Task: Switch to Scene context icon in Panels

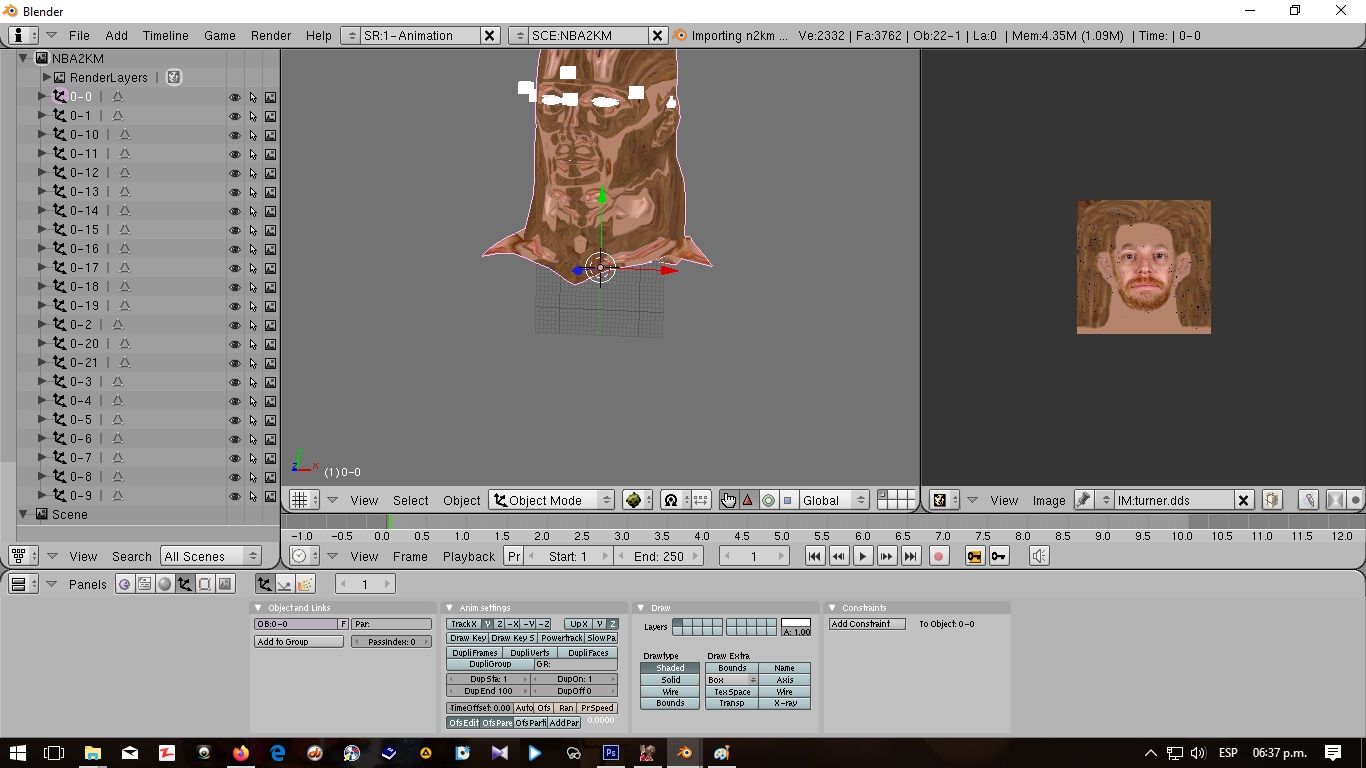Action: pyautogui.click(x=225, y=584)
